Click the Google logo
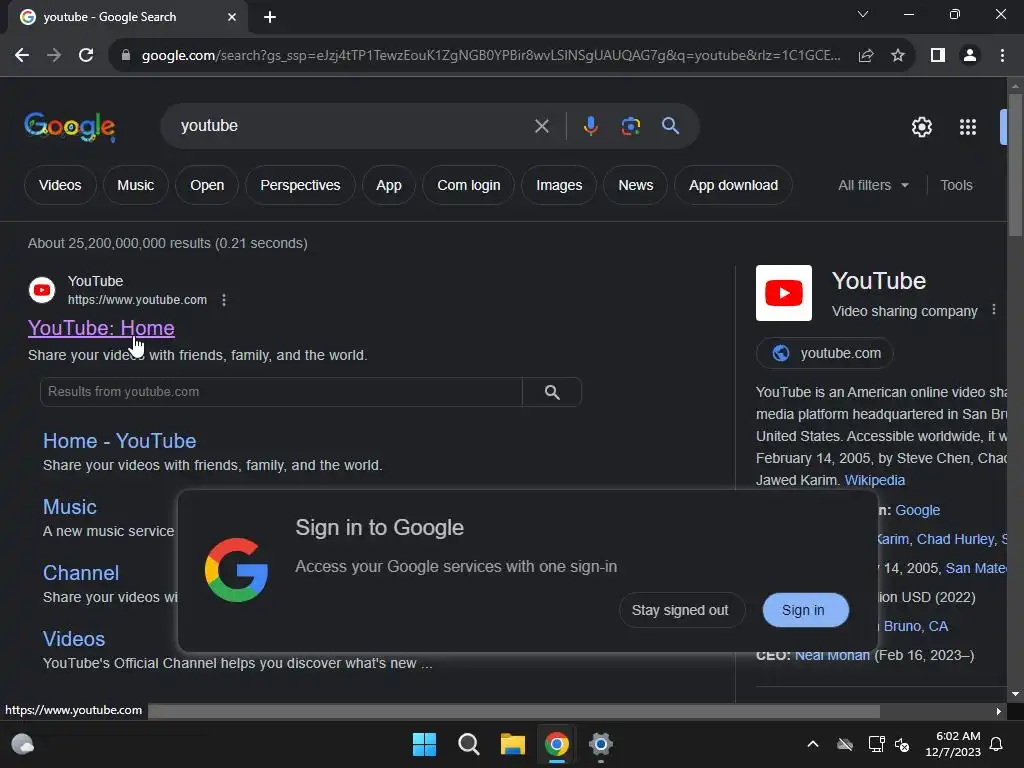Screen dimensions: 1024x768 (70, 127)
